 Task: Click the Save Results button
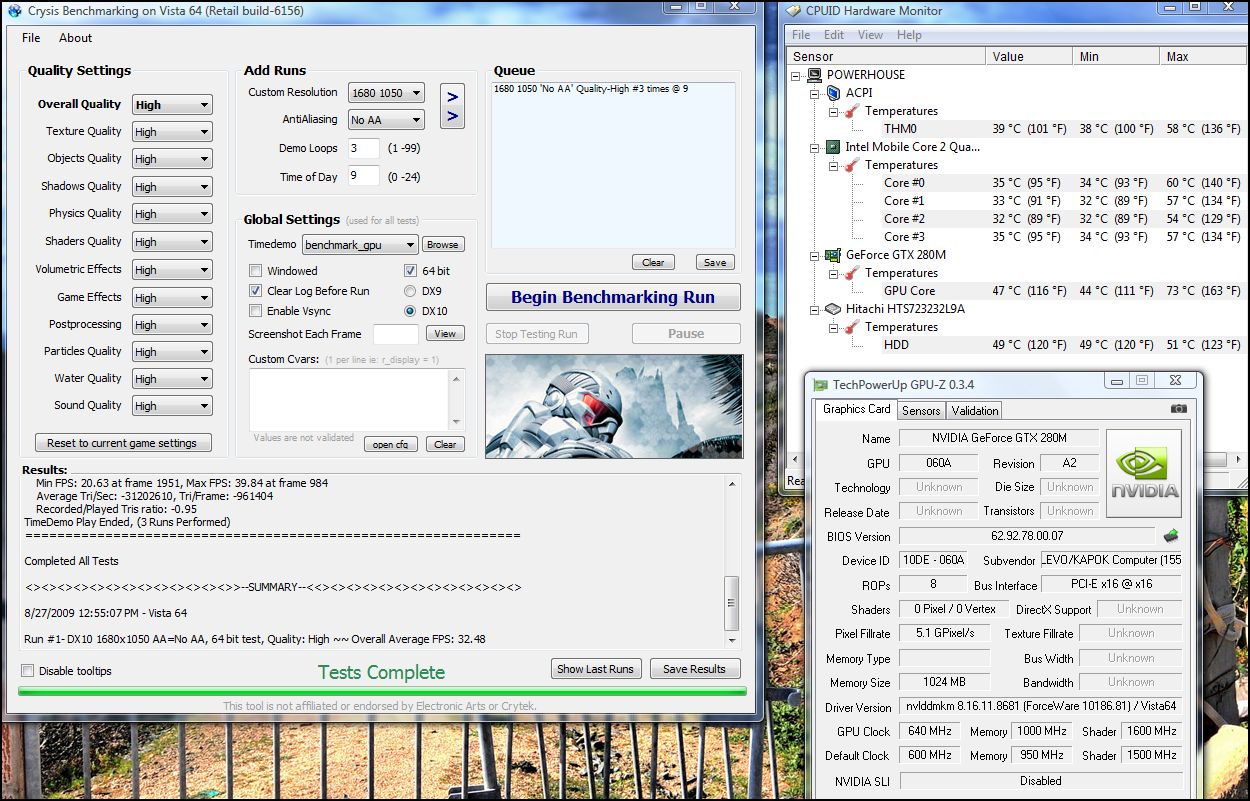click(x=694, y=669)
